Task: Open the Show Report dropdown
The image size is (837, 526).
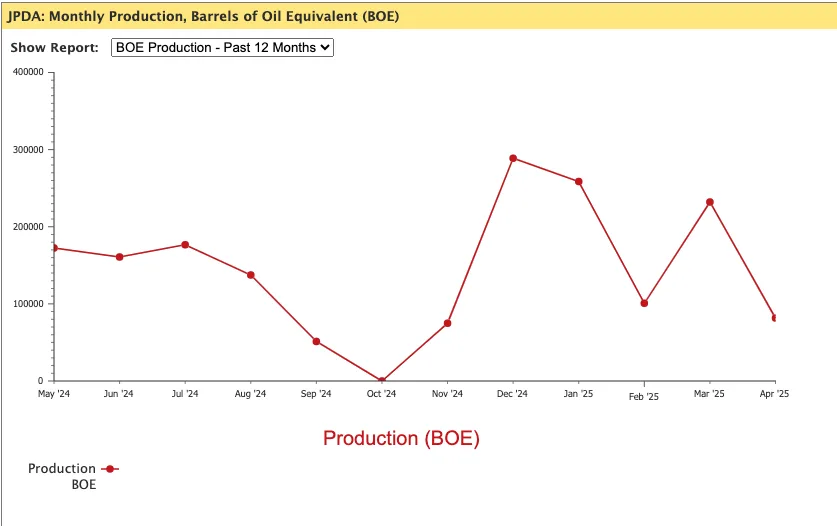Action: [221, 47]
